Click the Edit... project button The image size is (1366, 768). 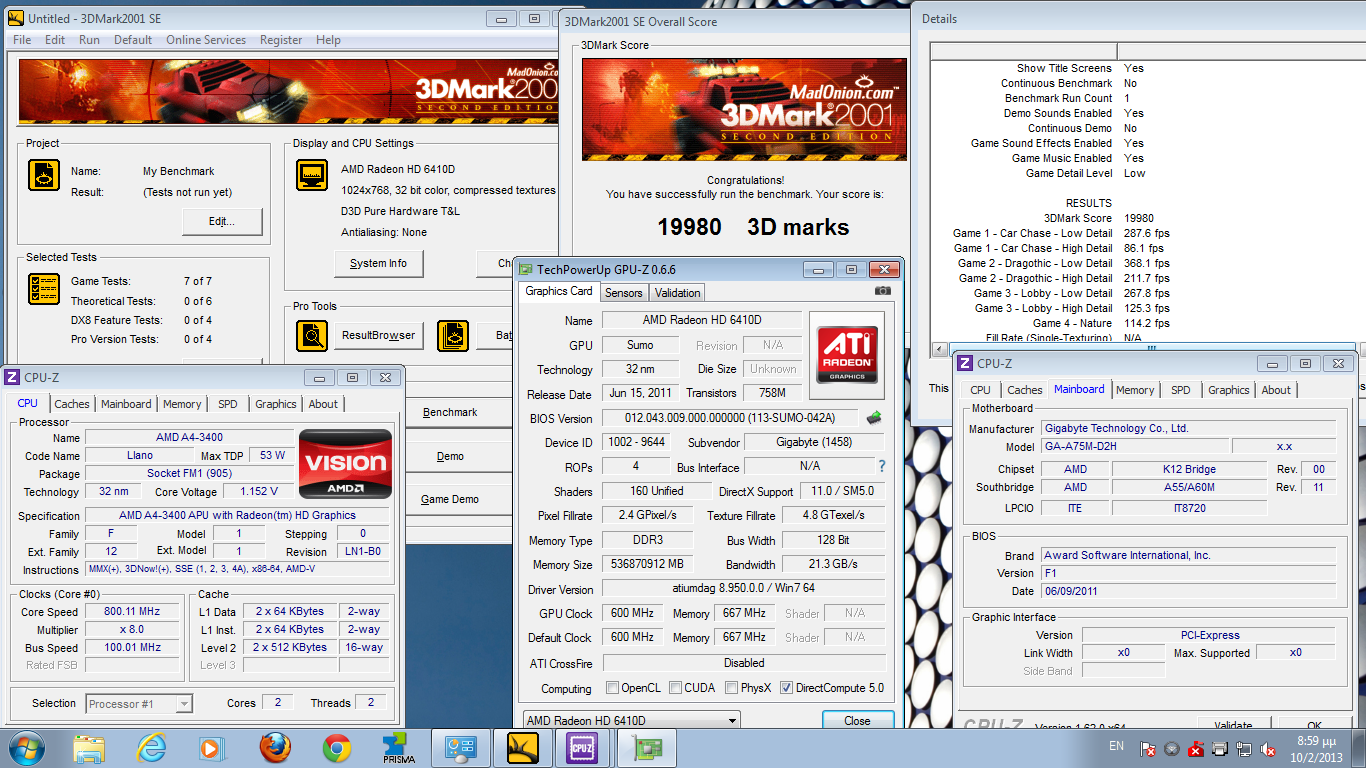click(222, 221)
